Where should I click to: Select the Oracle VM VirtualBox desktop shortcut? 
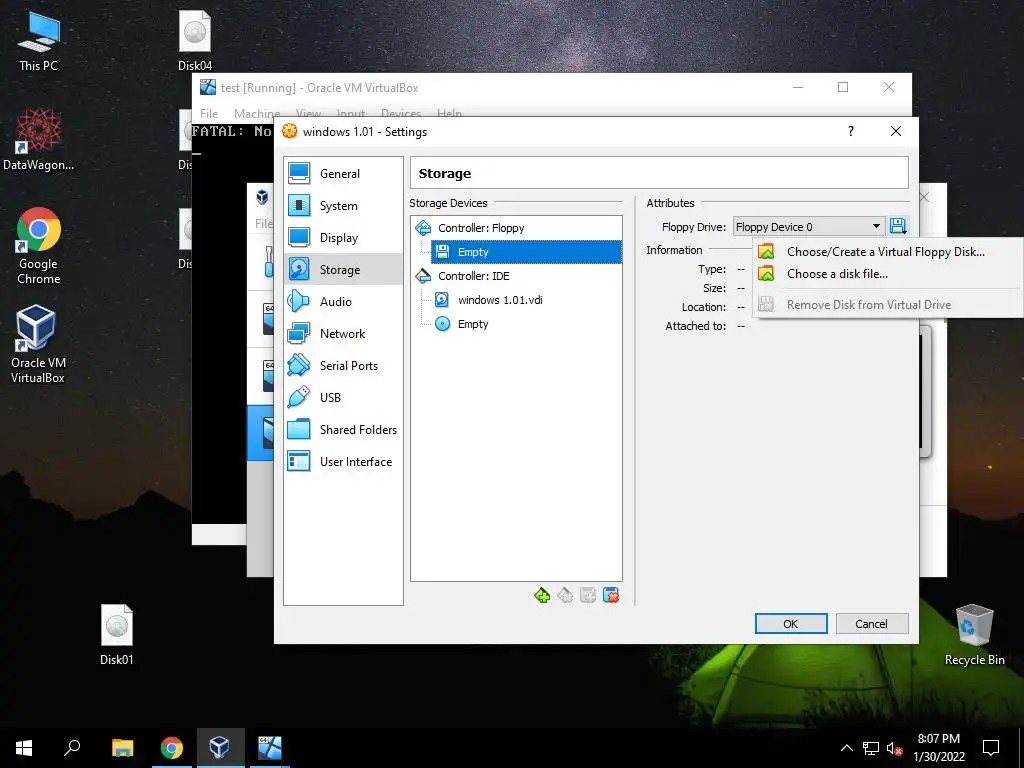(x=37, y=344)
